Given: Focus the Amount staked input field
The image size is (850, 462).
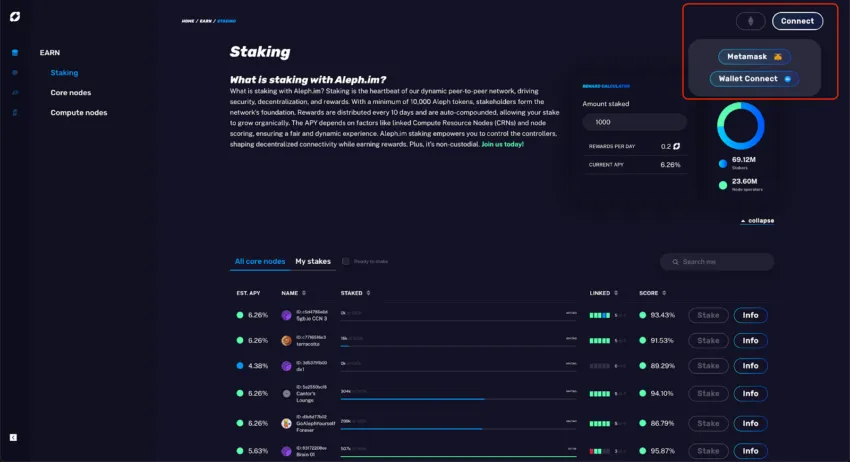Looking at the screenshot, I should point(635,122).
